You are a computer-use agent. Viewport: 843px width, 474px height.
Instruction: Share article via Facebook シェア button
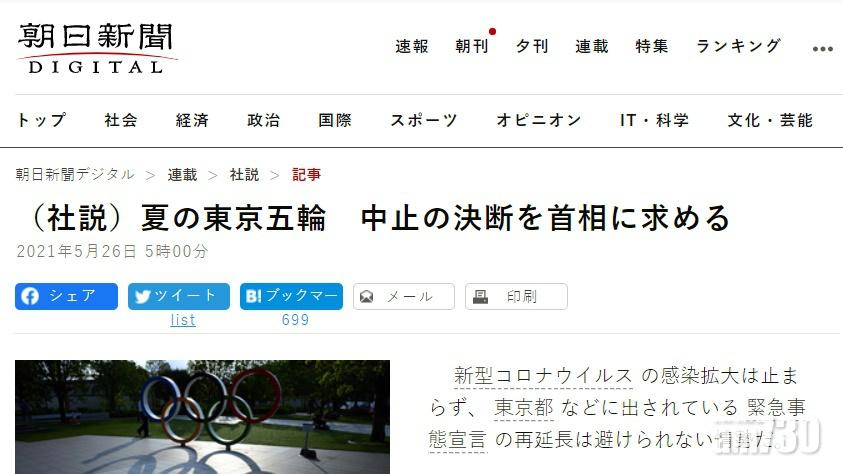coord(66,296)
